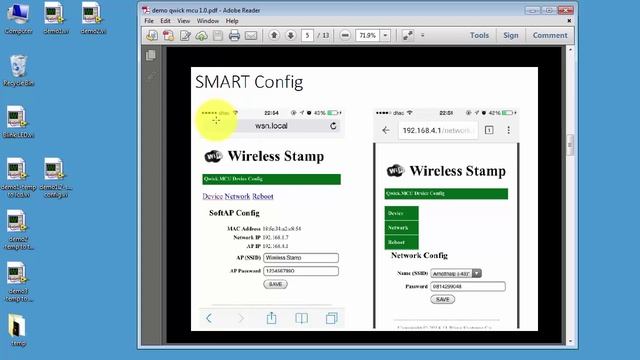Click the AP (SSID) field Wireless Stamp
640x360 pixels.
pyautogui.click(x=301, y=258)
